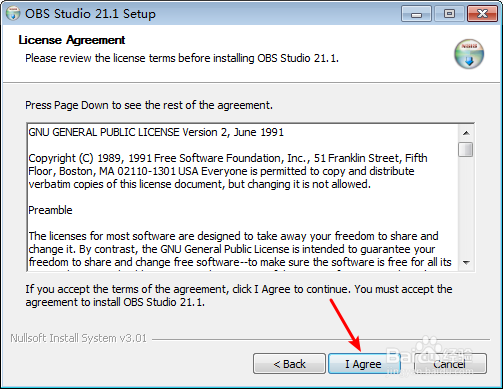Click the paragraph starting 'The licenses for most software'
503x389 pixels.
(240, 249)
